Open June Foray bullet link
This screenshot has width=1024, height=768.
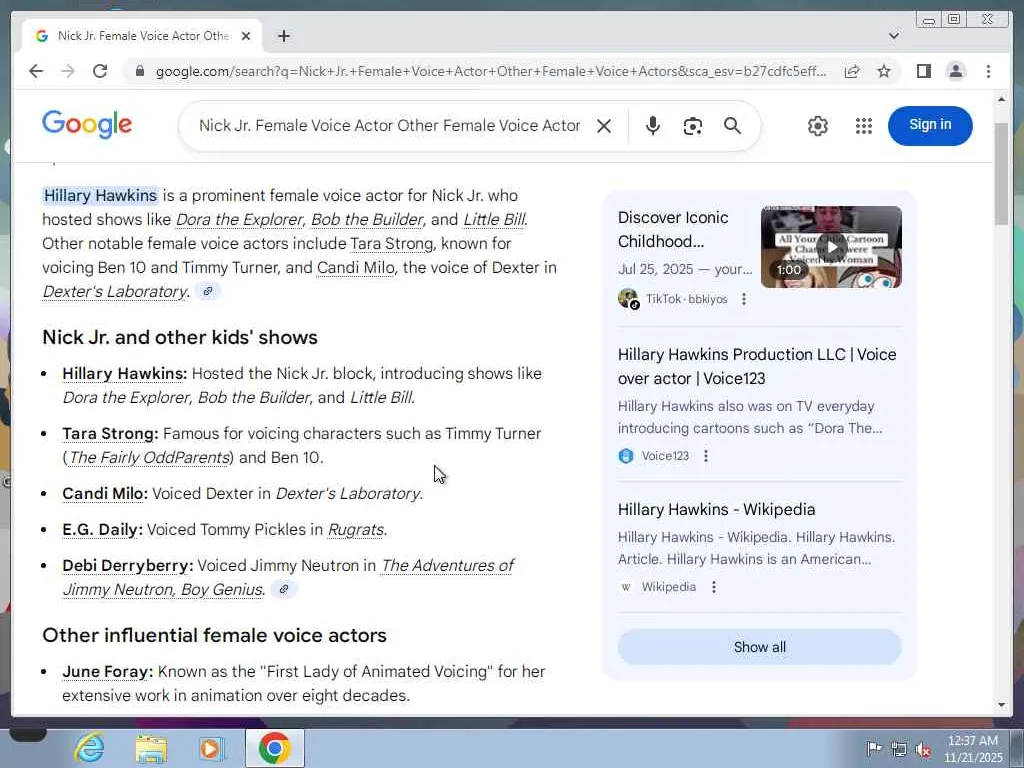tap(107, 672)
